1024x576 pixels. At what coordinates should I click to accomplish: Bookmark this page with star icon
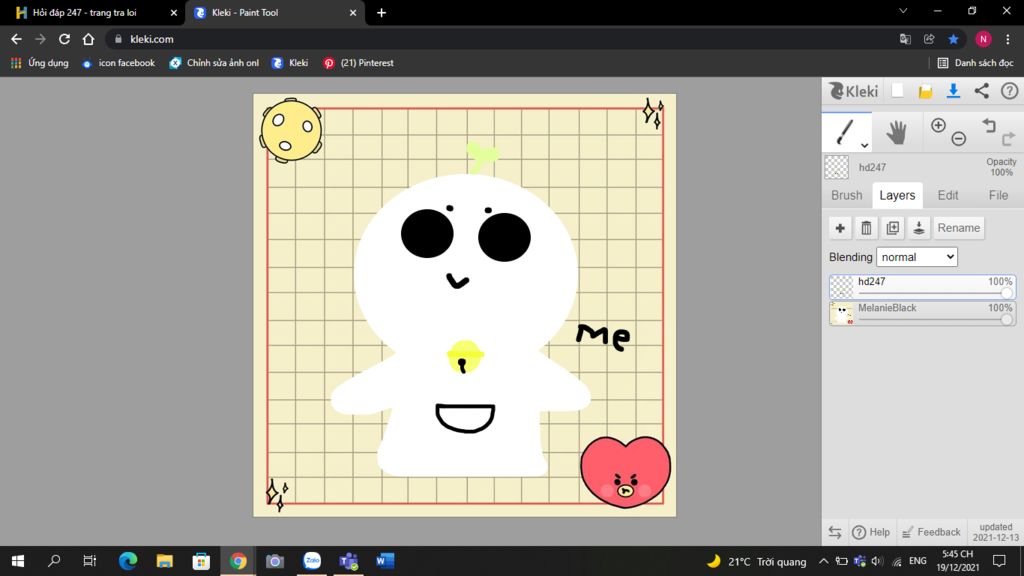(953, 39)
